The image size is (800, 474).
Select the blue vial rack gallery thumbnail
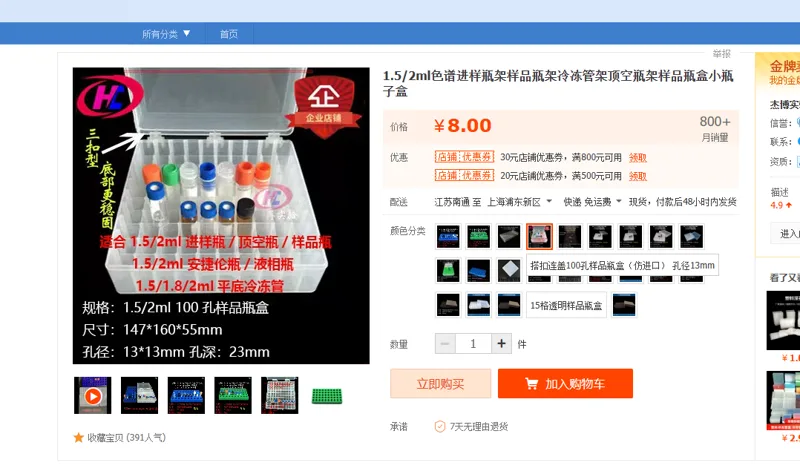point(186,395)
